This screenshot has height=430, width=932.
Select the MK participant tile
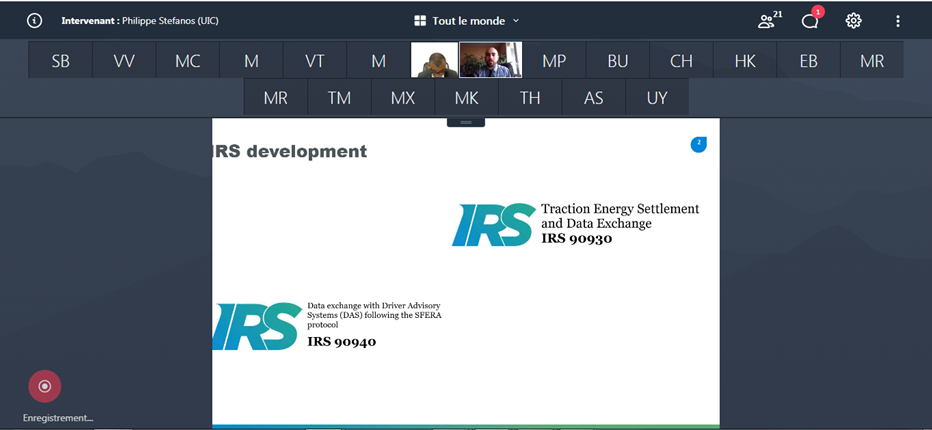point(466,97)
